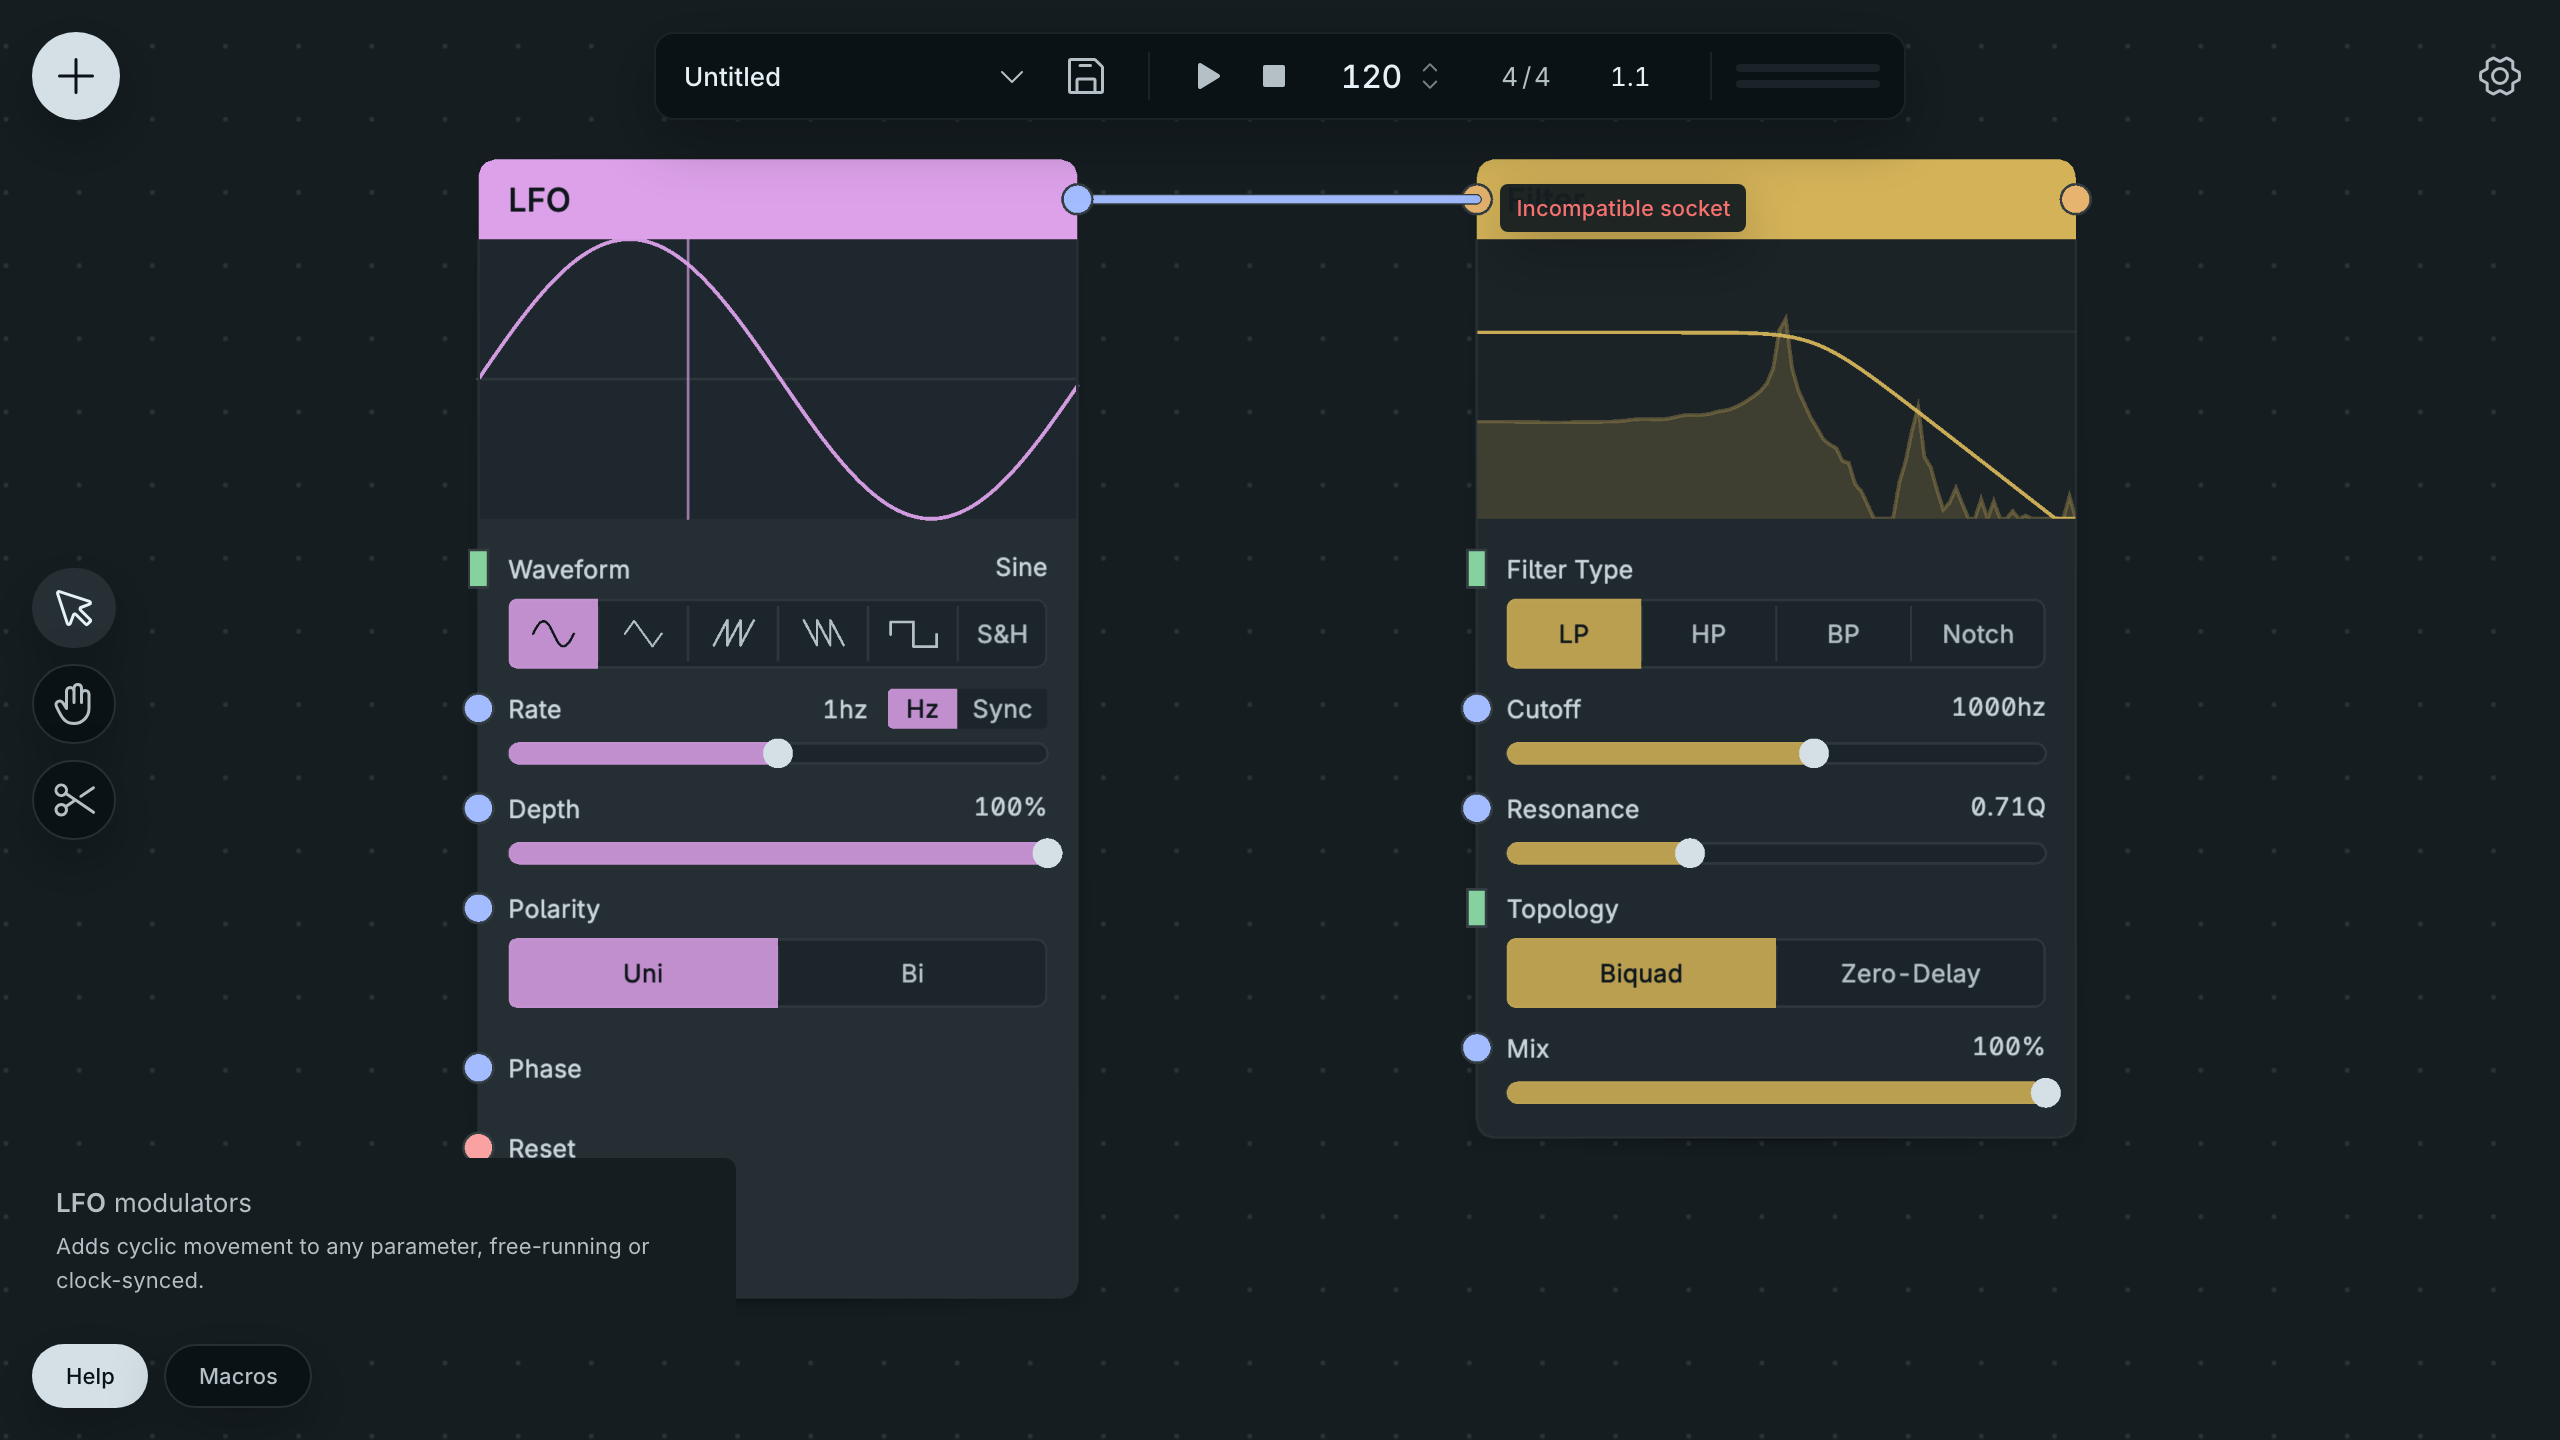Click the Filter module input socket
Image resolution: width=2560 pixels, height=1440 pixels.
click(x=1477, y=199)
